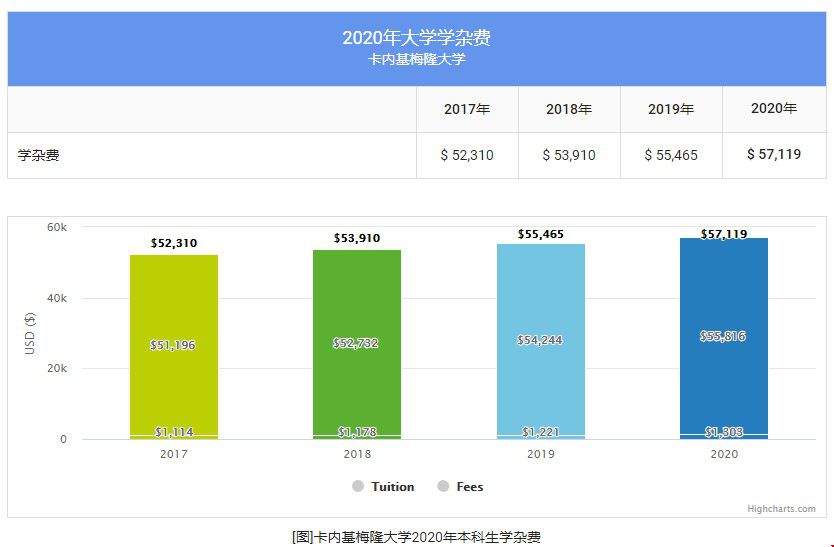The width and height of the screenshot is (834, 547).
Task: Click the 2020年大学学杂费 title
Action: [x=416, y=37]
